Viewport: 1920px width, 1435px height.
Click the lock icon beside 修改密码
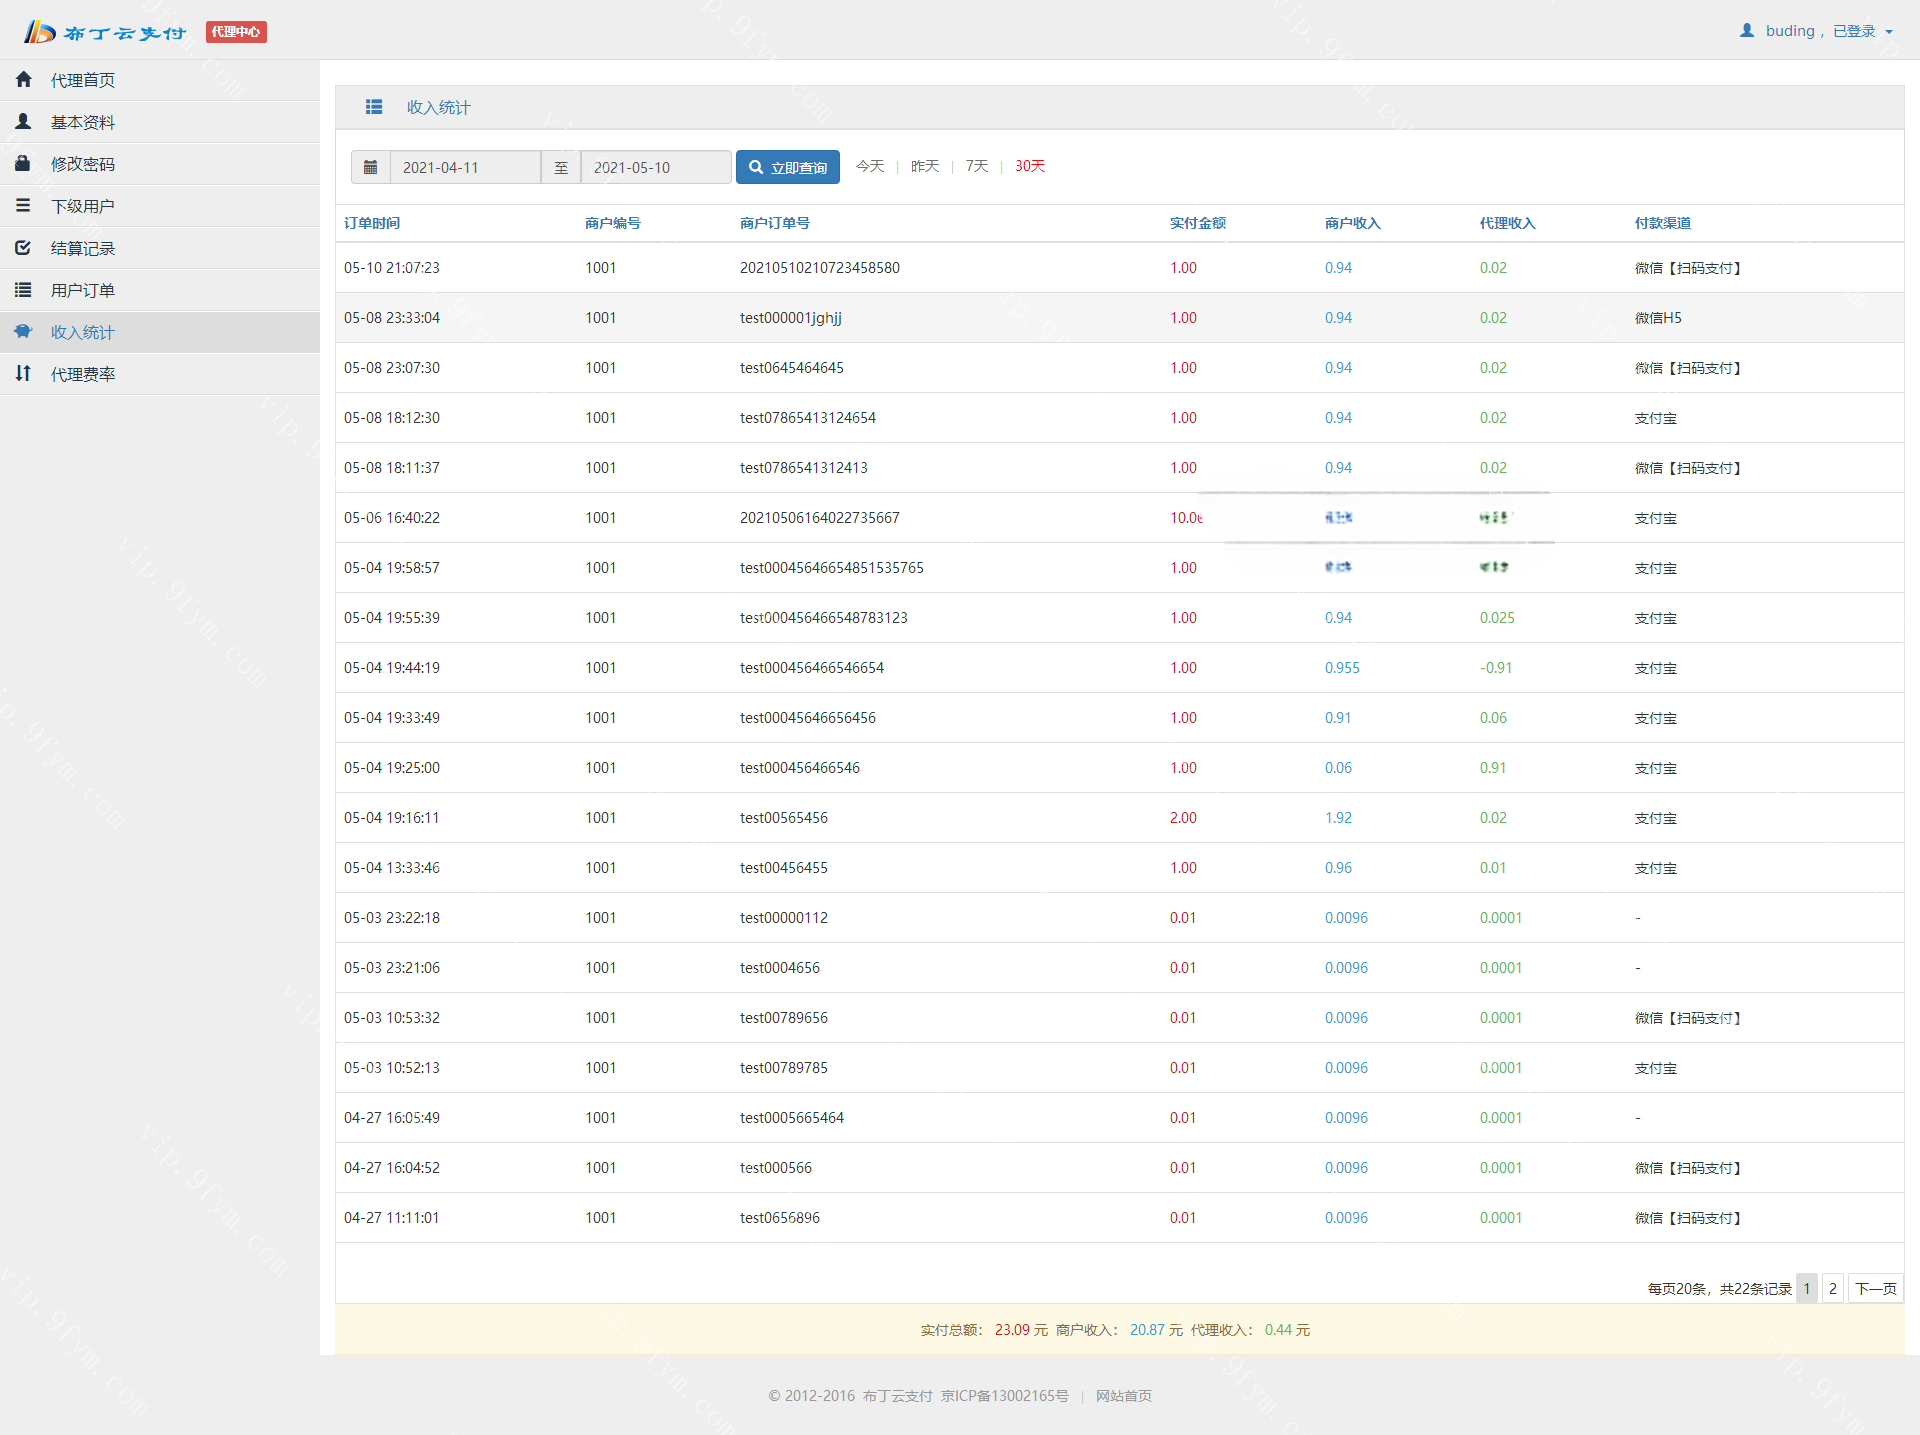point(24,163)
